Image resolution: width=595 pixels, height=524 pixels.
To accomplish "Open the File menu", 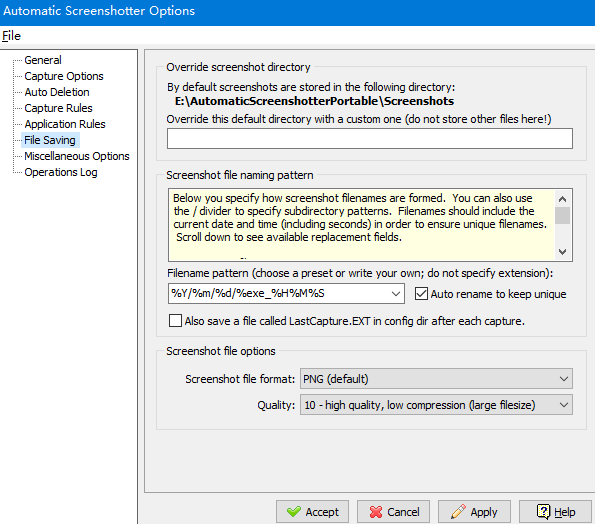I will pyautogui.click(x=11, y=36).
